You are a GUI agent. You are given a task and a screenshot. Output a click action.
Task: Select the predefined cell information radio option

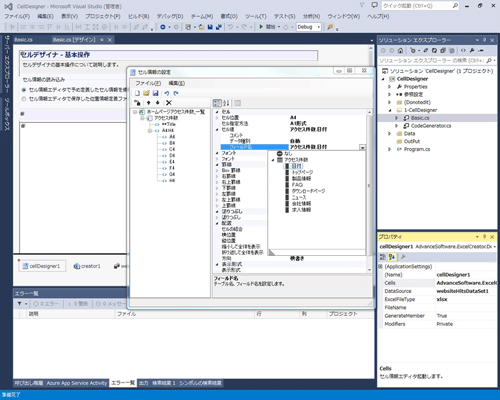point(24,90)
